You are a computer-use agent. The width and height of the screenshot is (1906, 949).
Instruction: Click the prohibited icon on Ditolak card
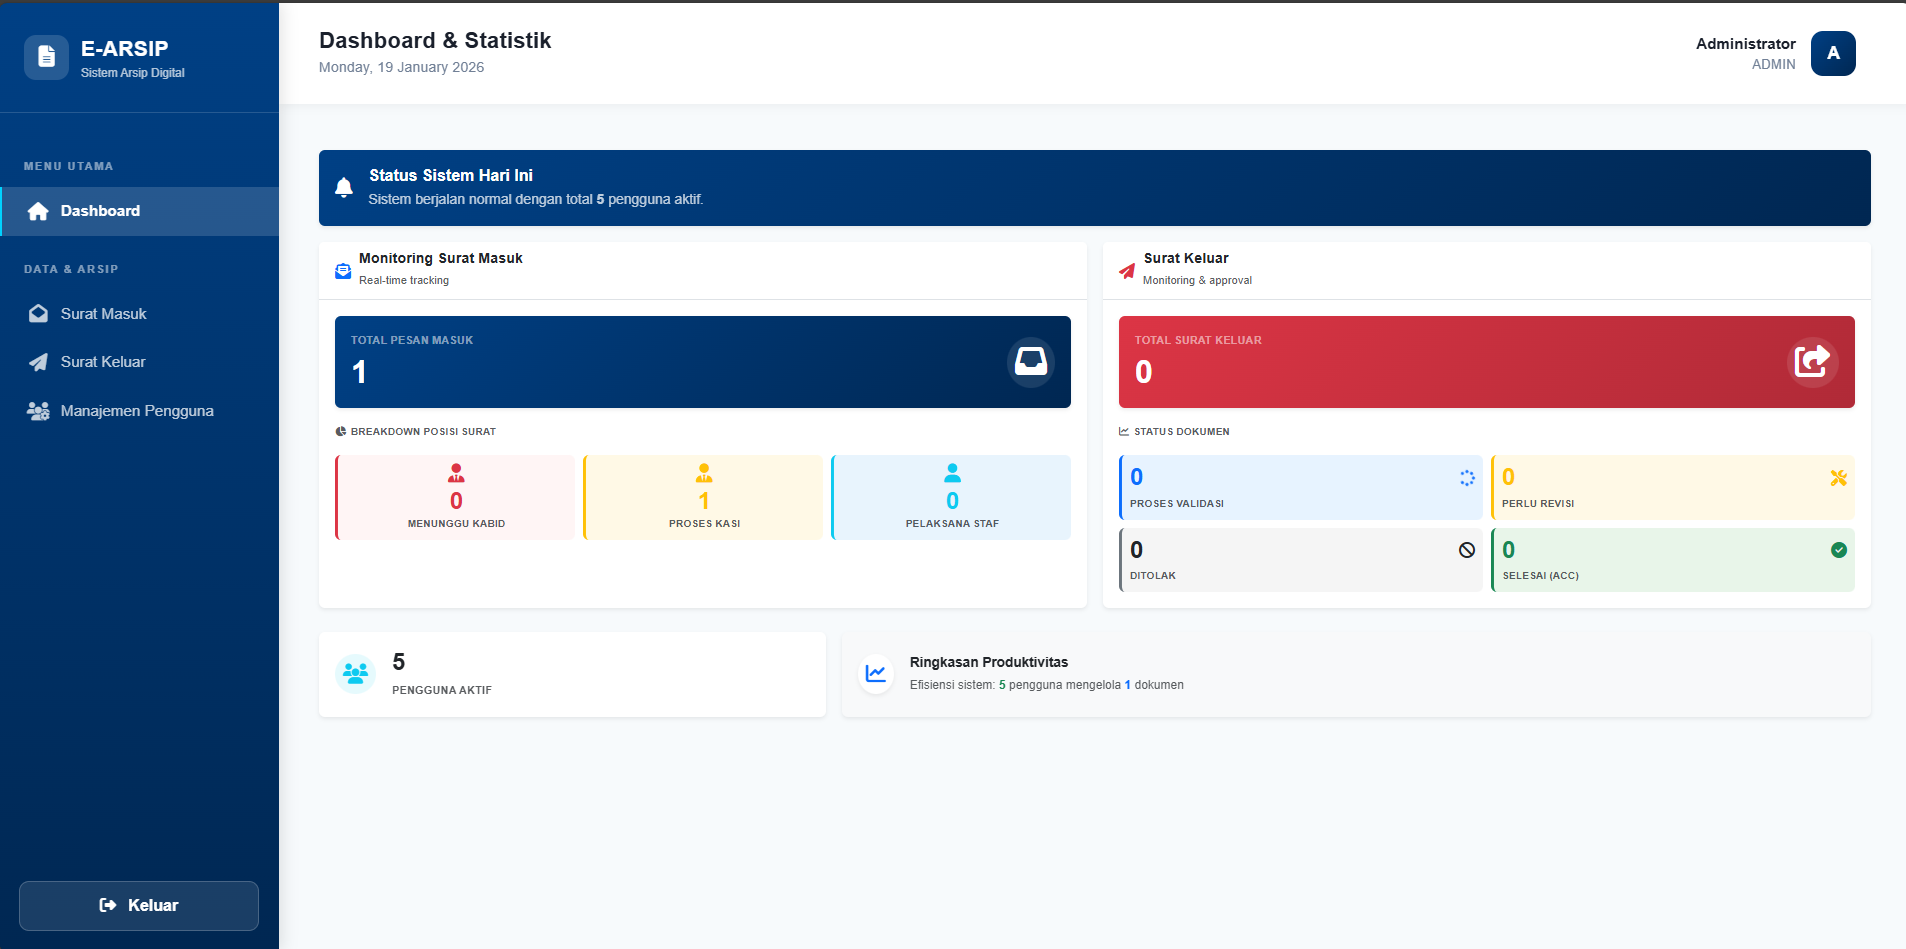(x=1466, y=549)
